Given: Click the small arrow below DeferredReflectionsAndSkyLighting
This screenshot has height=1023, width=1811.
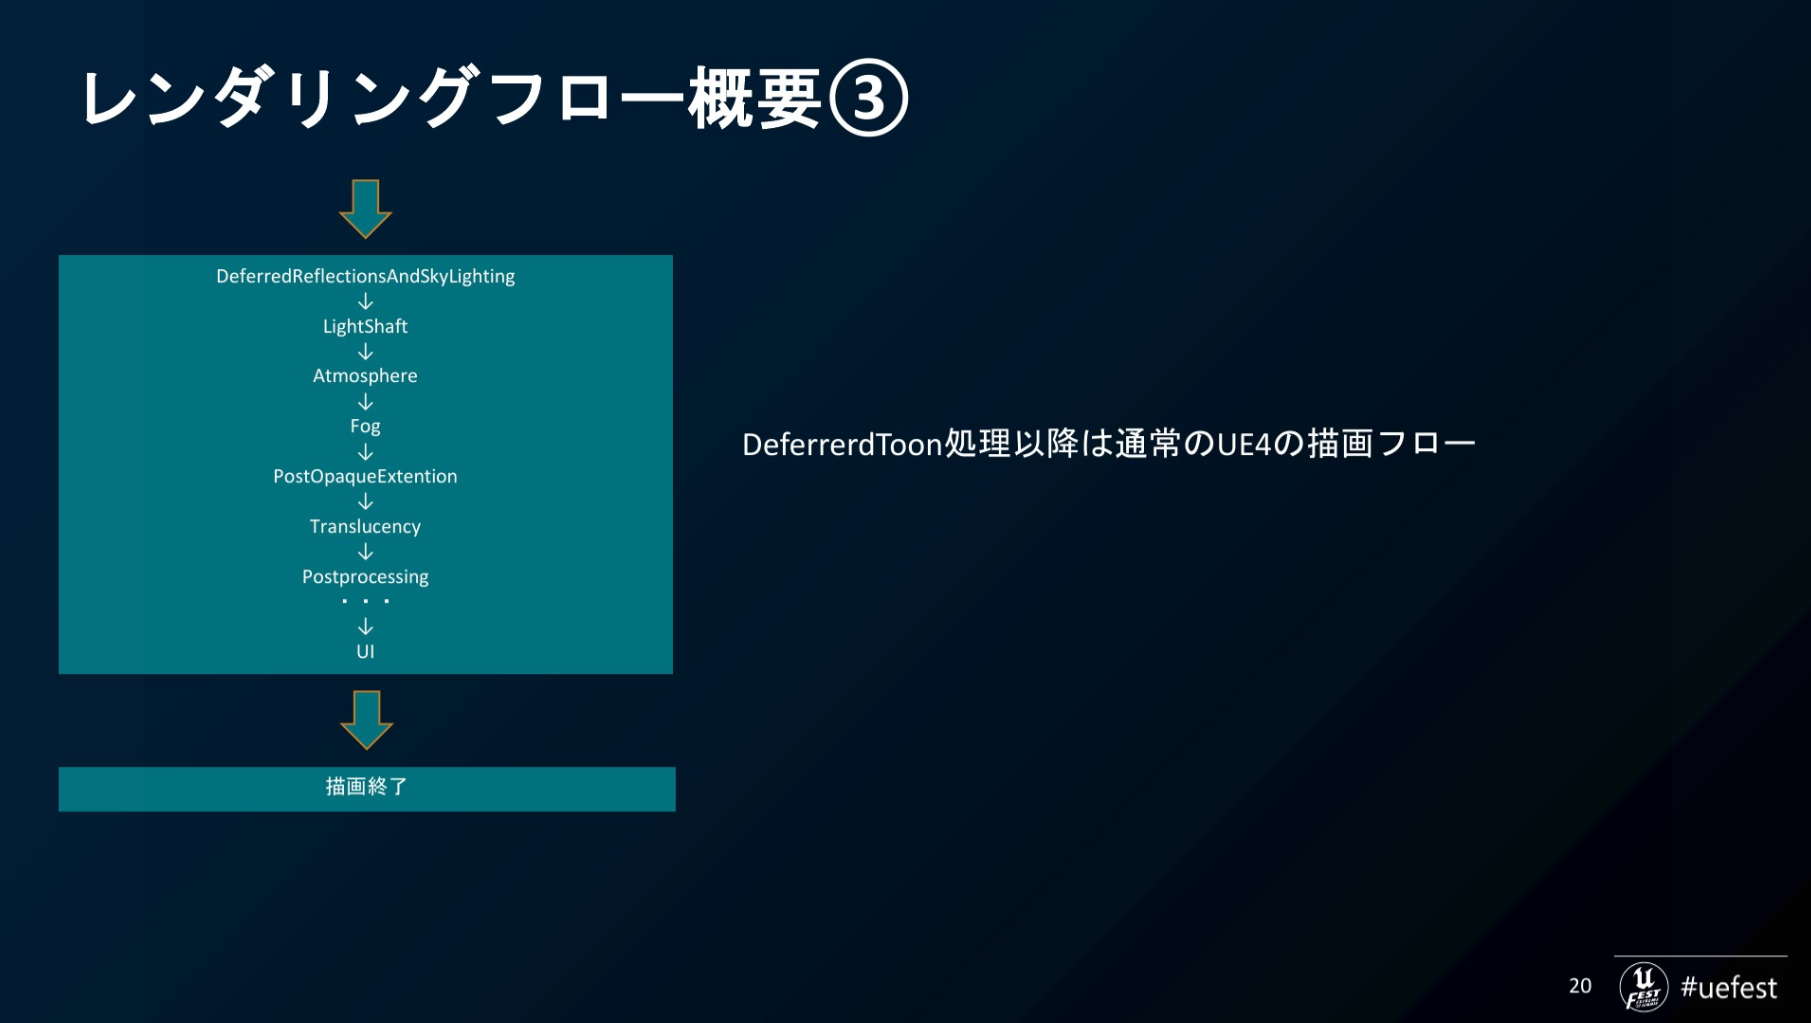Looking at the screenshot, I should (365, 301).
